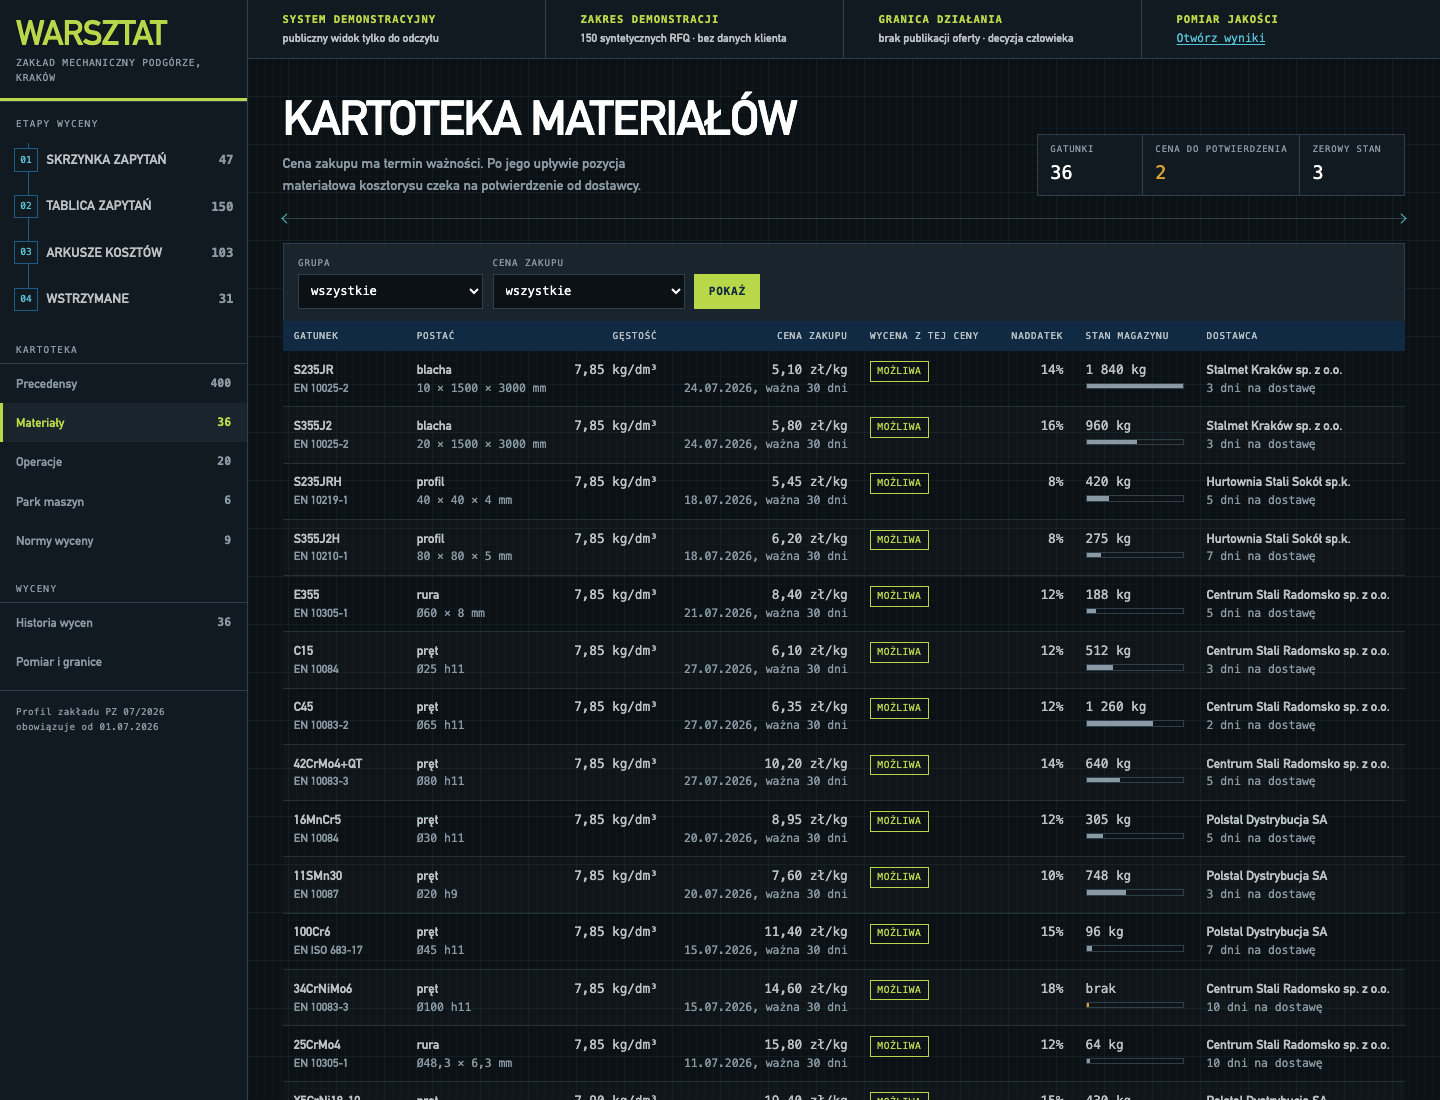Click the WARSZTAT logo
This screenshot has width=1440, height=1100.
pyautogui.click(x=91, y=33)
